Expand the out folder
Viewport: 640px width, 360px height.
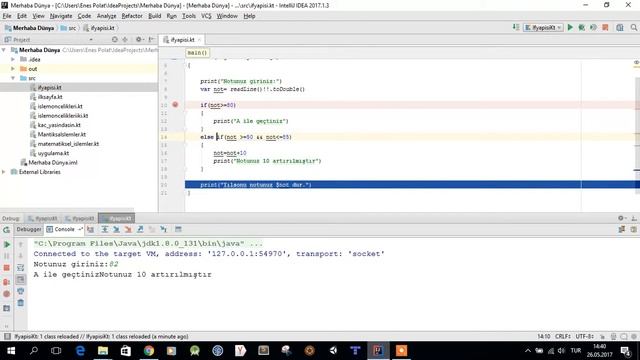click(x=13, y=69)
